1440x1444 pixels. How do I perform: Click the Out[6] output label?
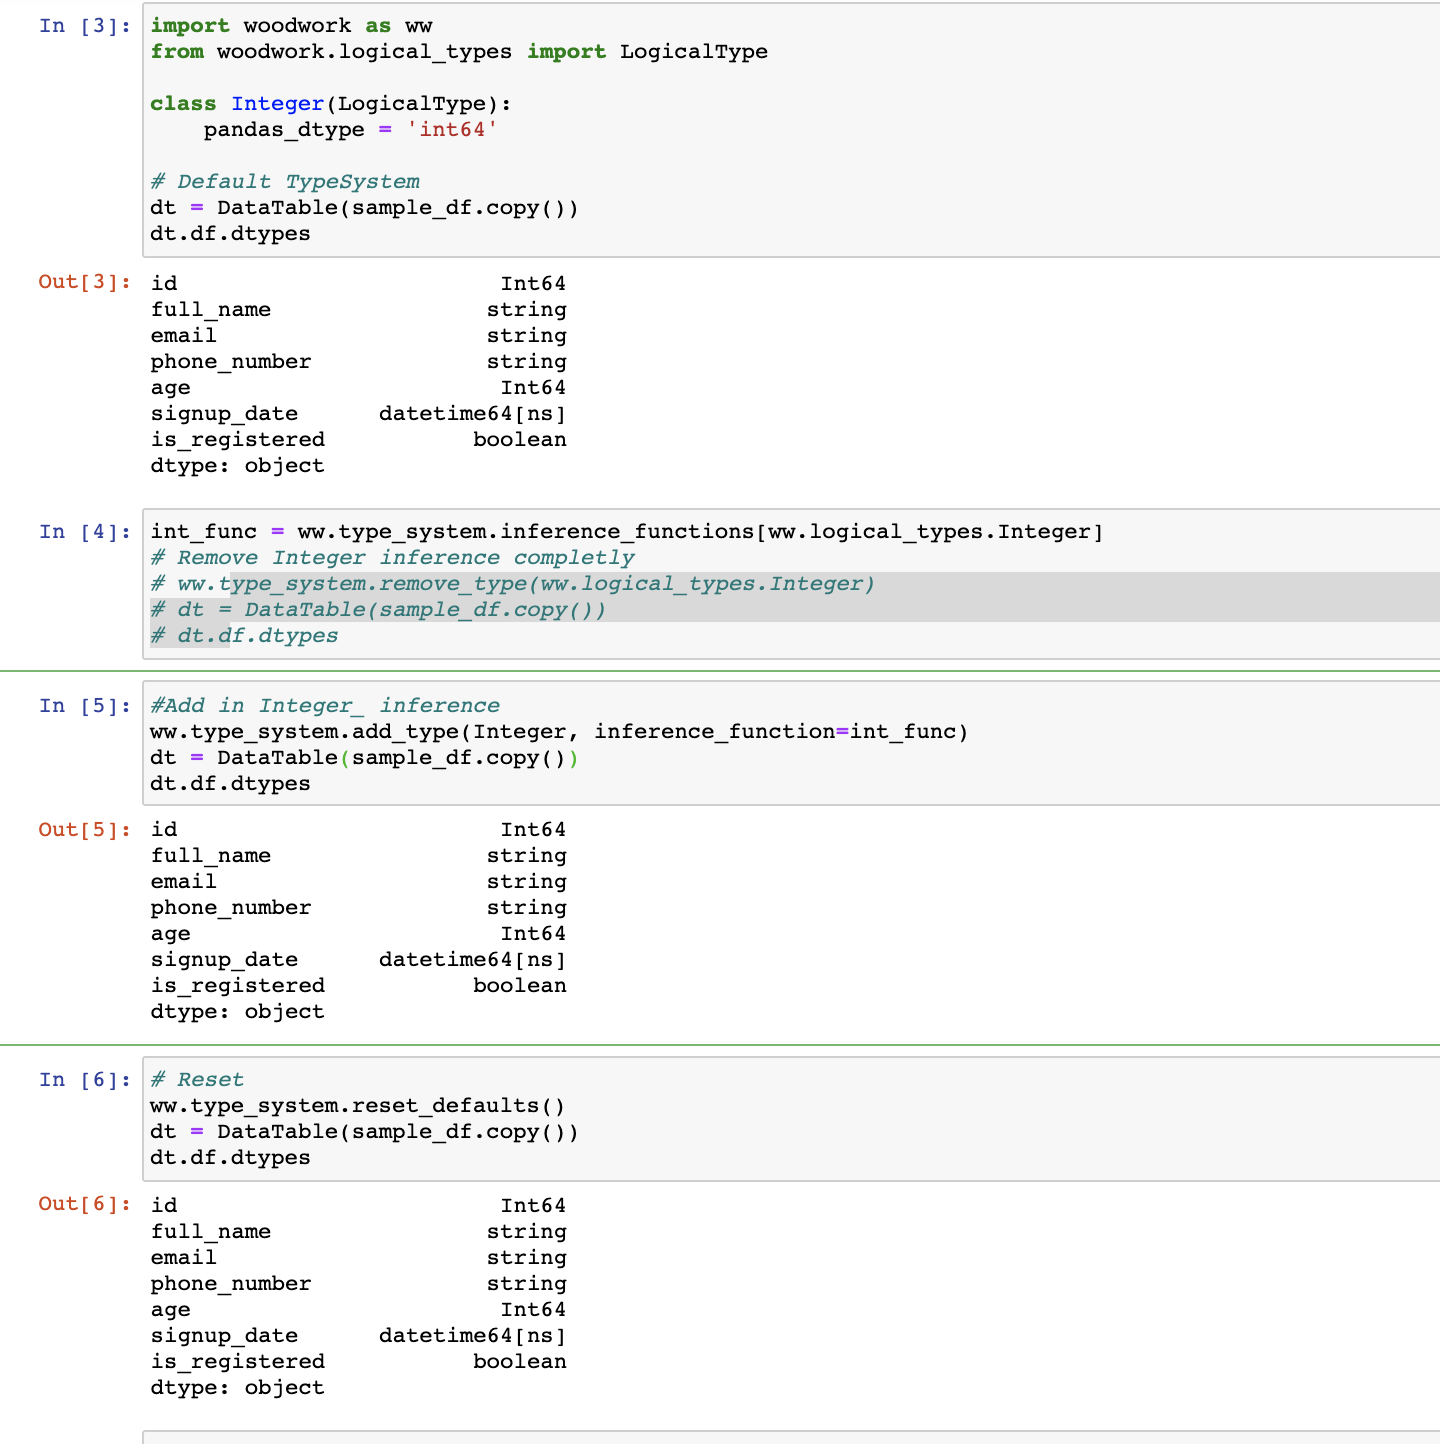coord(84,1204)
